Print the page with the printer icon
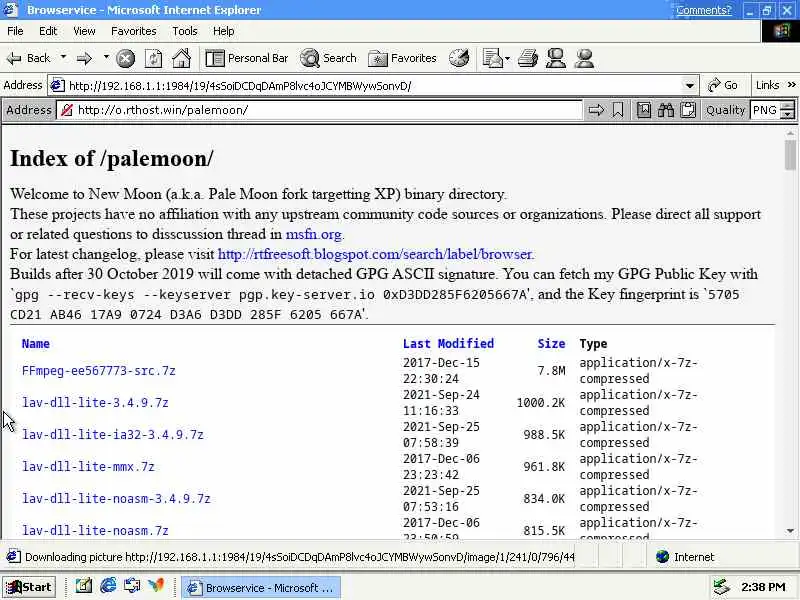800x600 pixels. tap(528, 58)
